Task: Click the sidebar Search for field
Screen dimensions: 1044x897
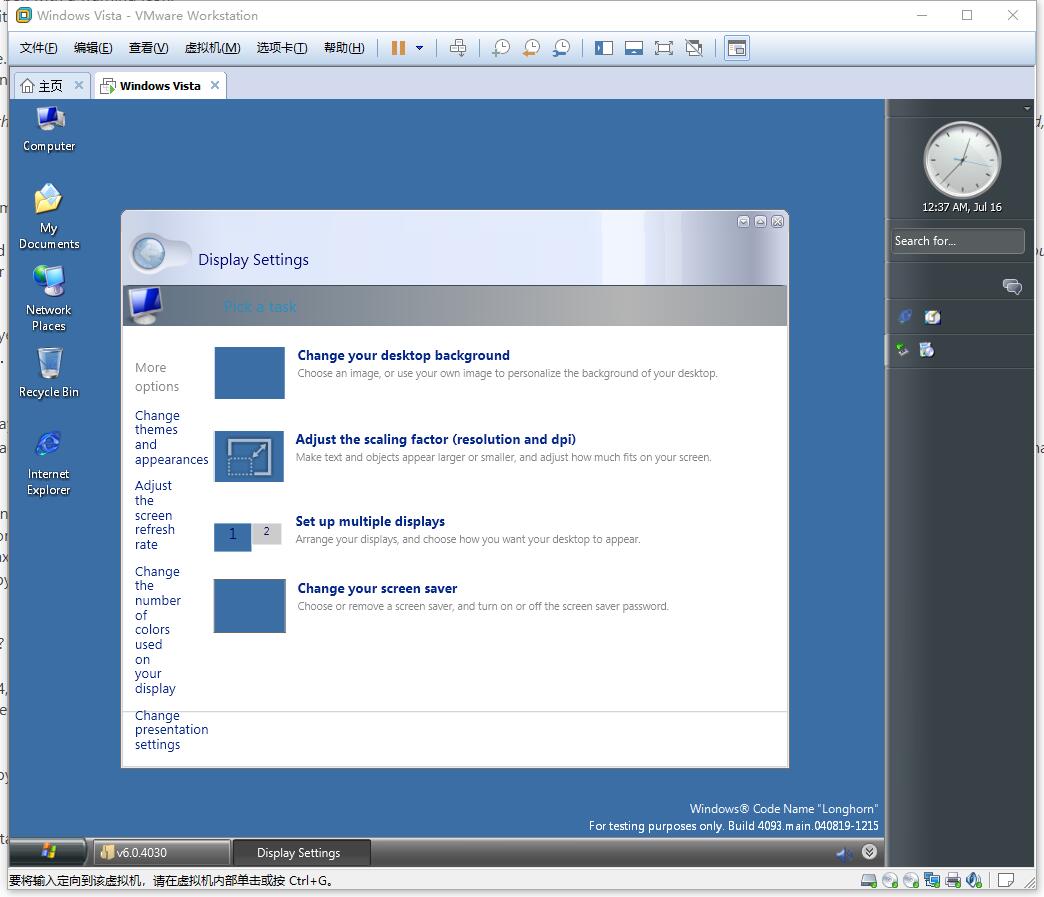Action: pyautogui.click(x=957, y=241)
